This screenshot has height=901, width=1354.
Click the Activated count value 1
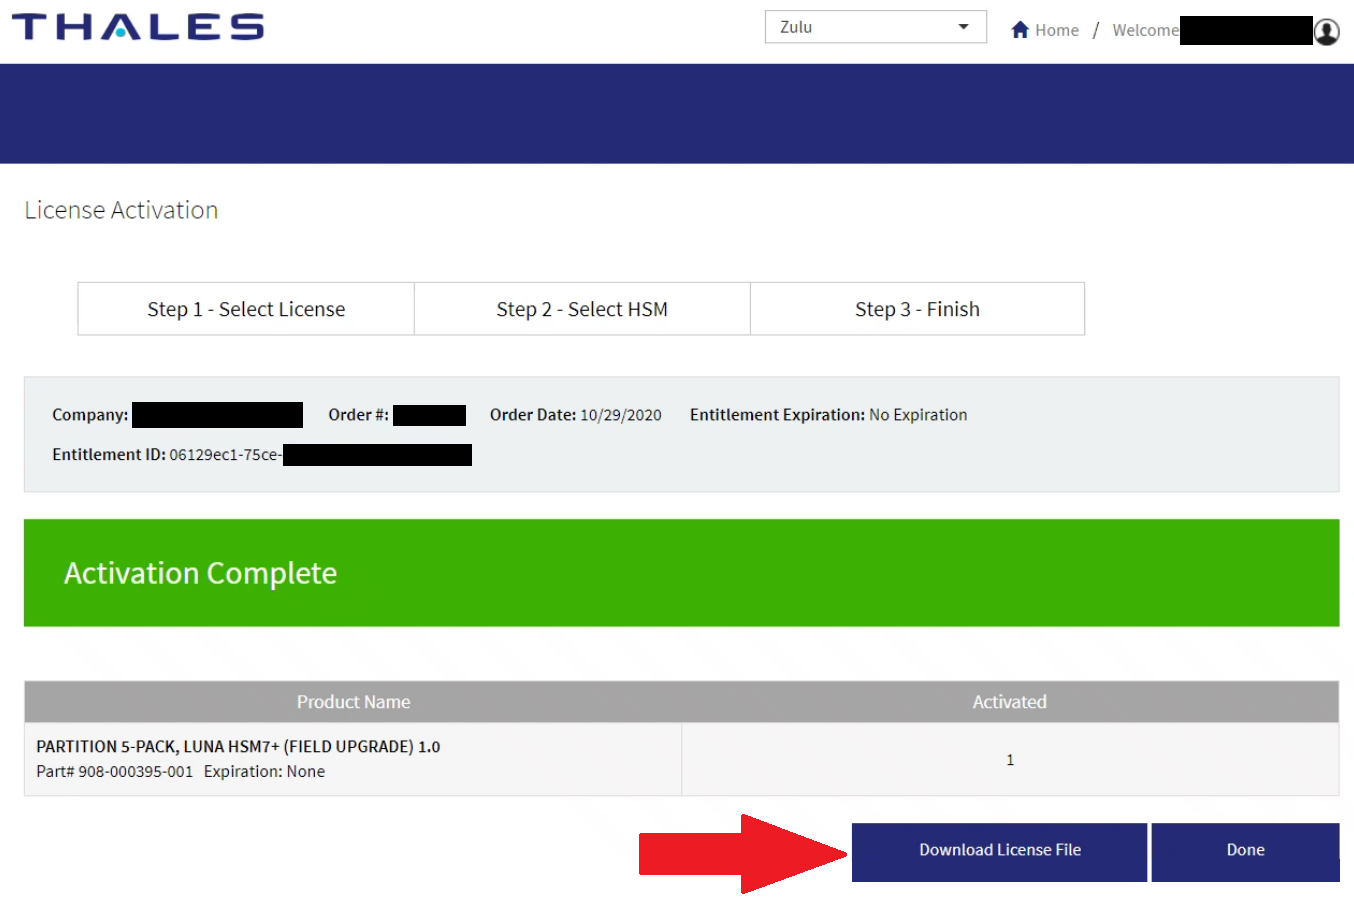[x=1010, y=760]
